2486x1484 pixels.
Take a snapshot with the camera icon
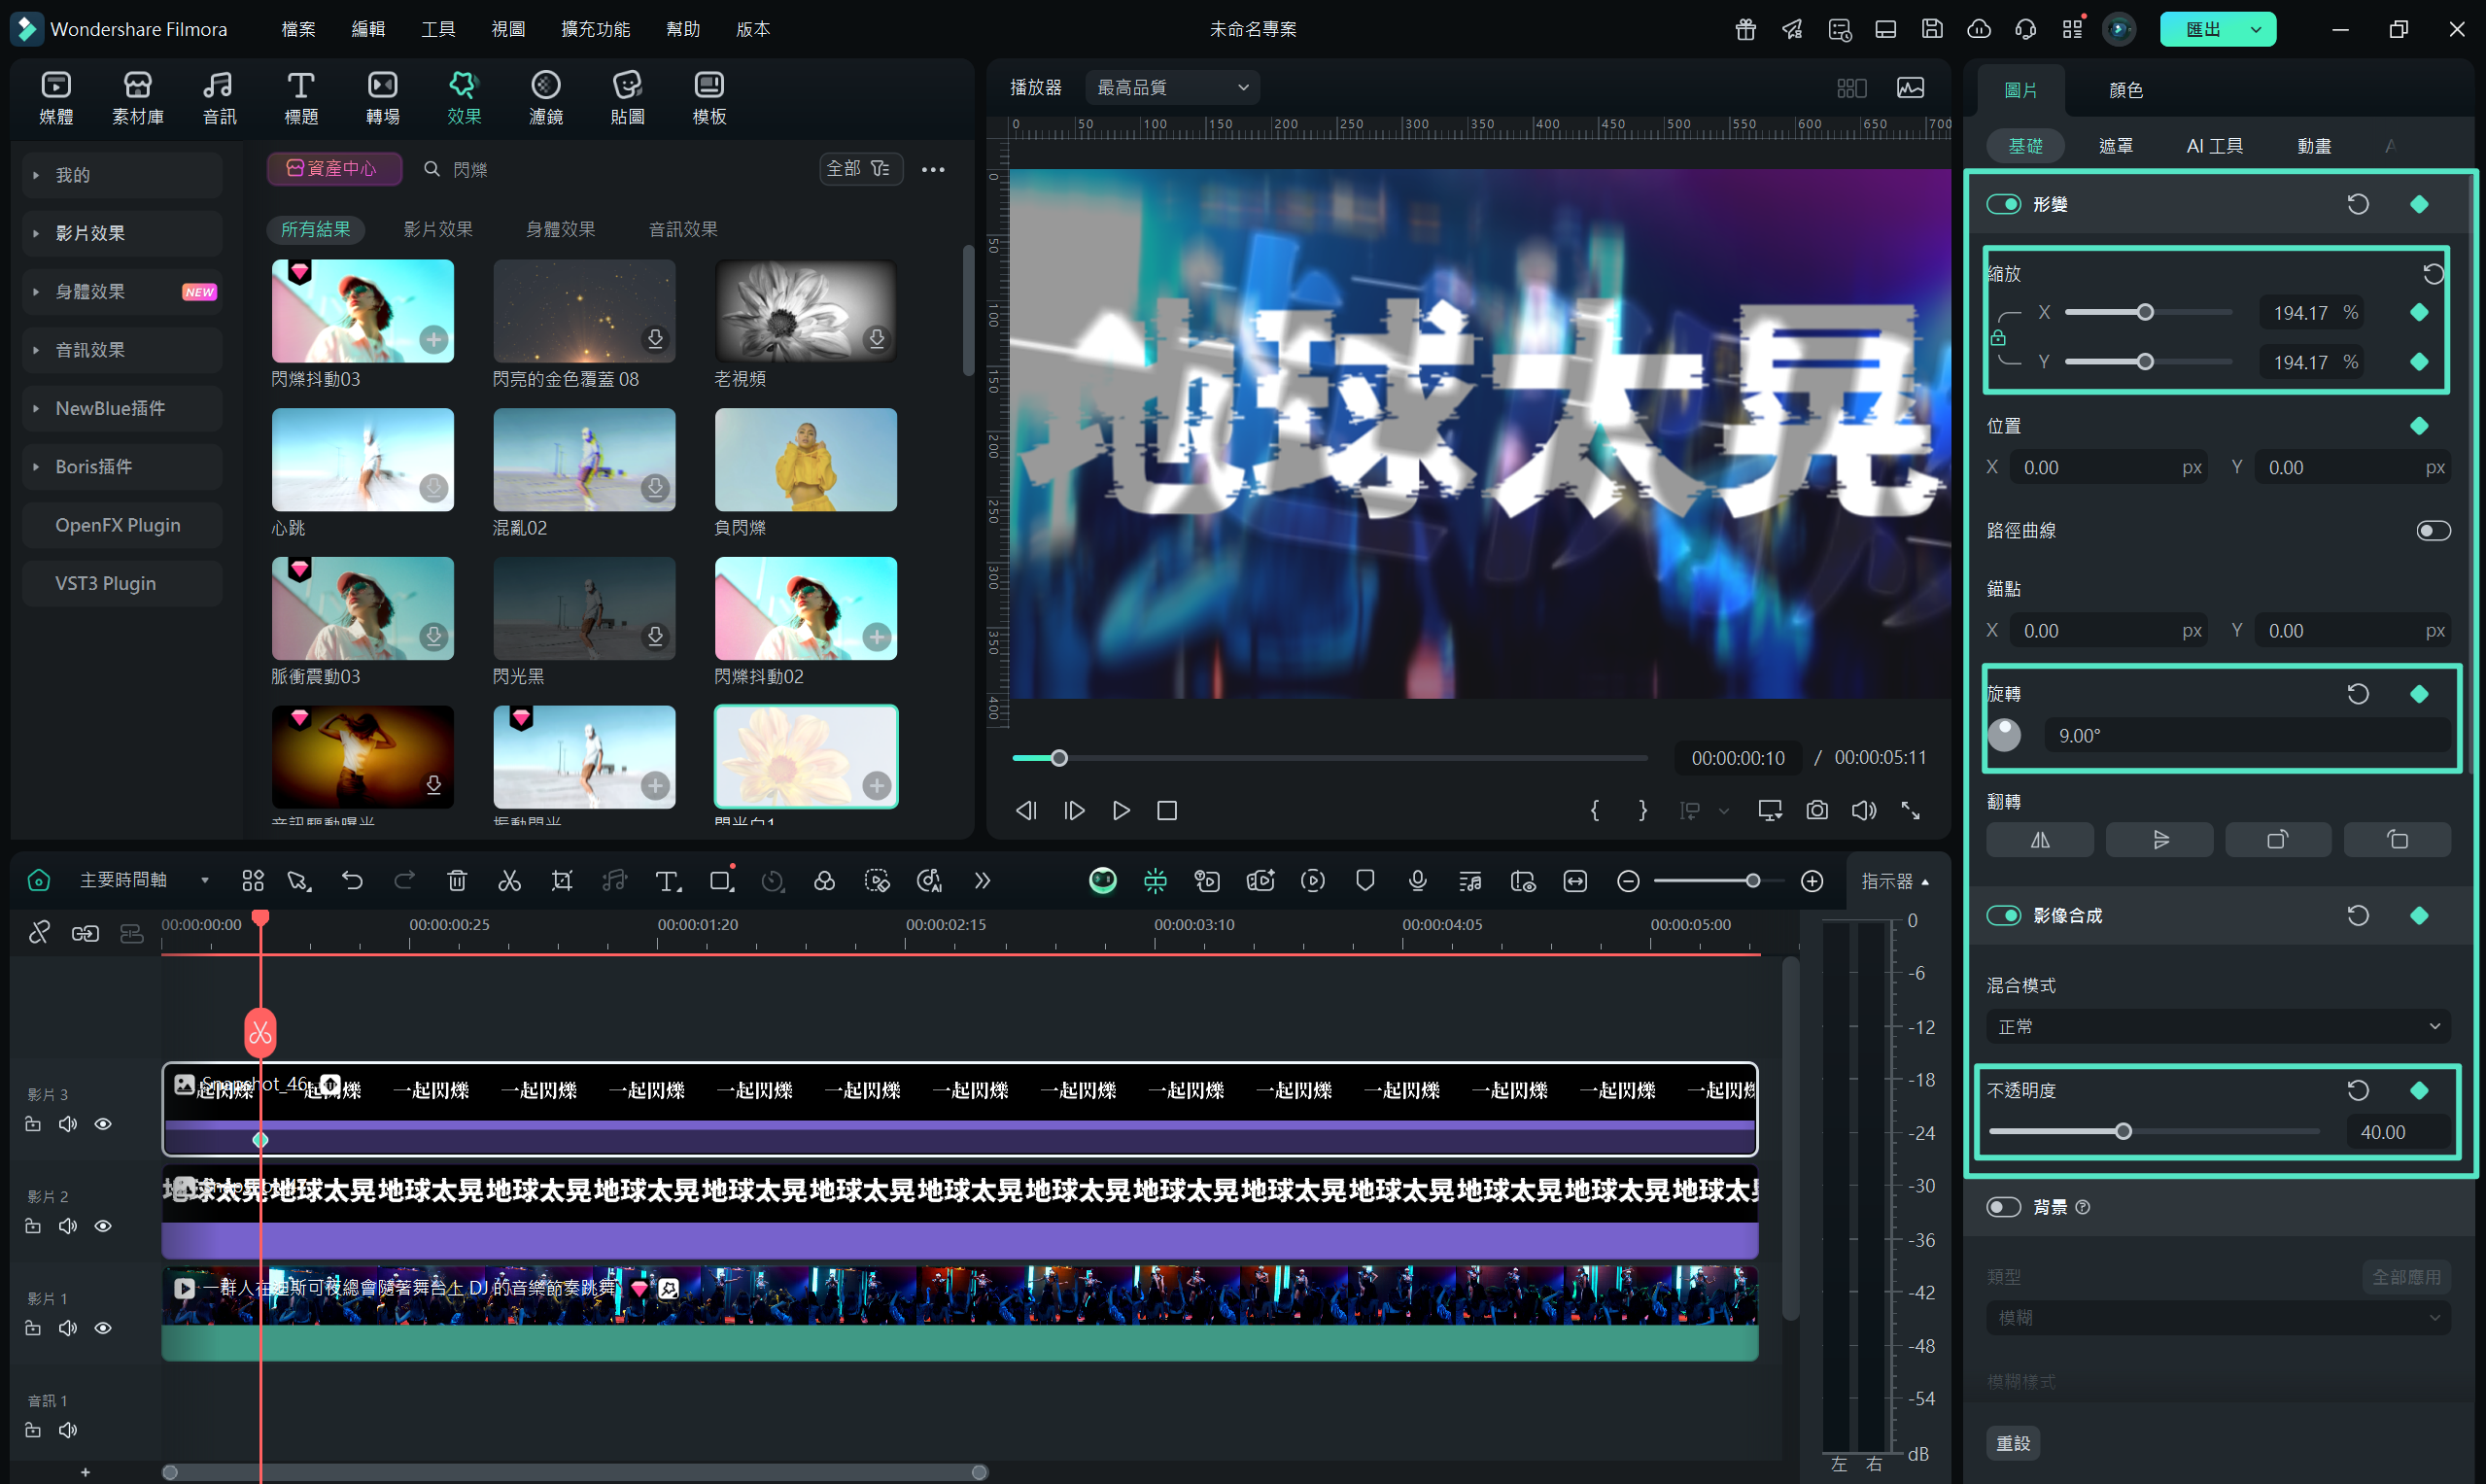1817,810
